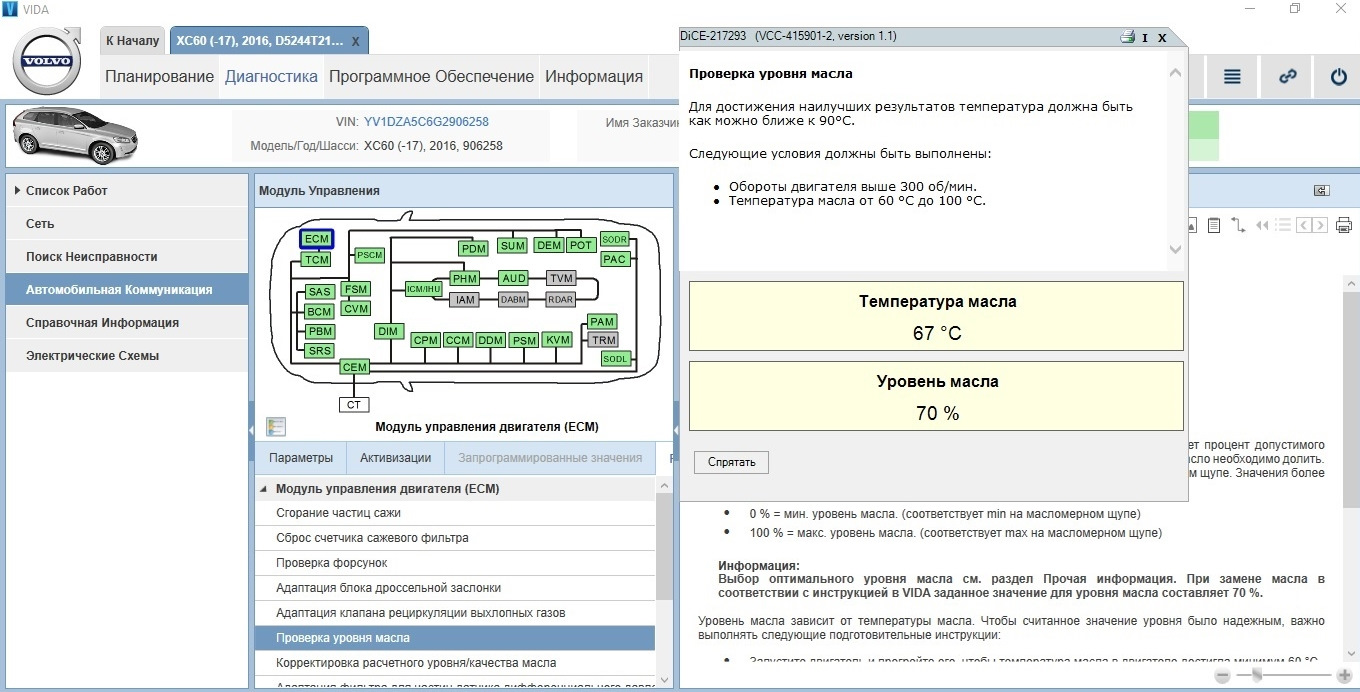Select the grey TRM module in diagram
1360x692 pixels.
603,340
